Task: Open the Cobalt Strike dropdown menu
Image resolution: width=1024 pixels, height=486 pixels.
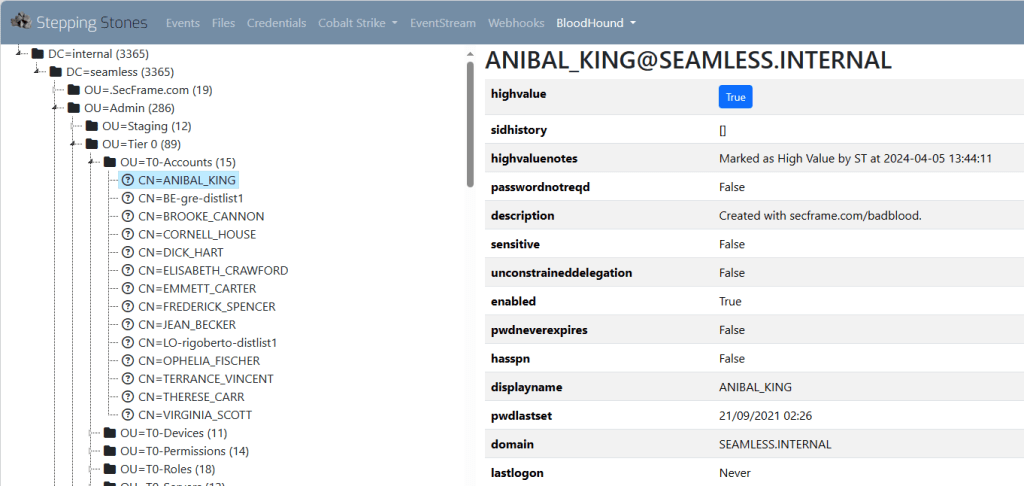Action: coord(357,22)
